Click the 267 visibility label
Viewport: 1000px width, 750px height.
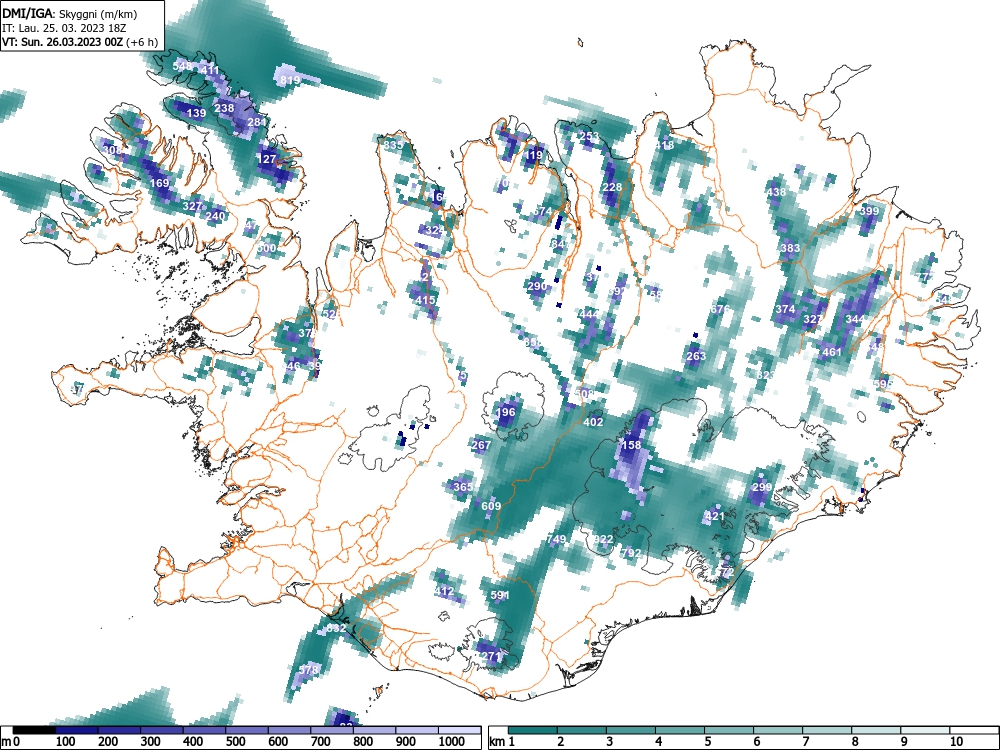(482, 445)
